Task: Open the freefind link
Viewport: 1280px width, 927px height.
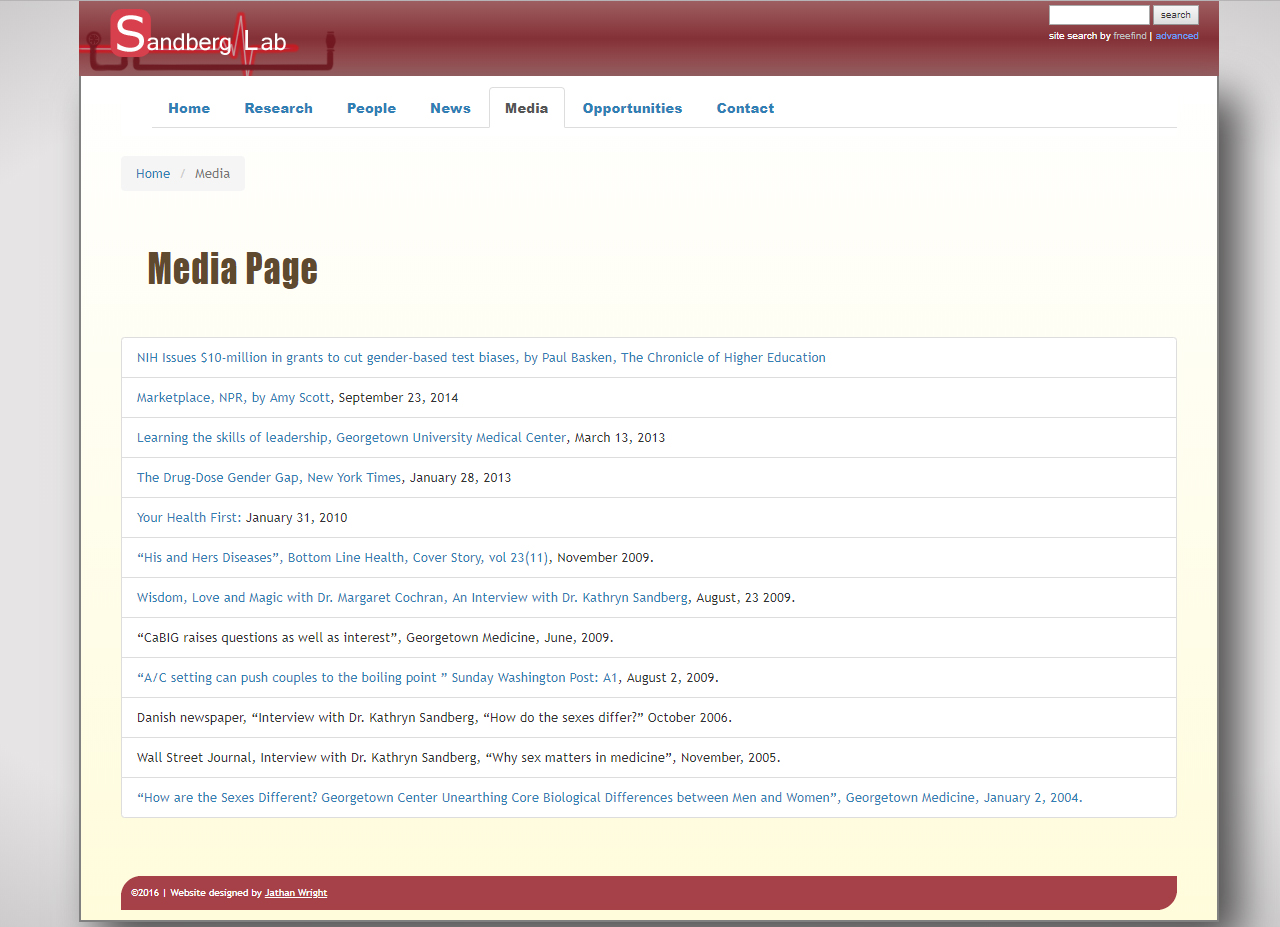Action: tap(1129, 36)
